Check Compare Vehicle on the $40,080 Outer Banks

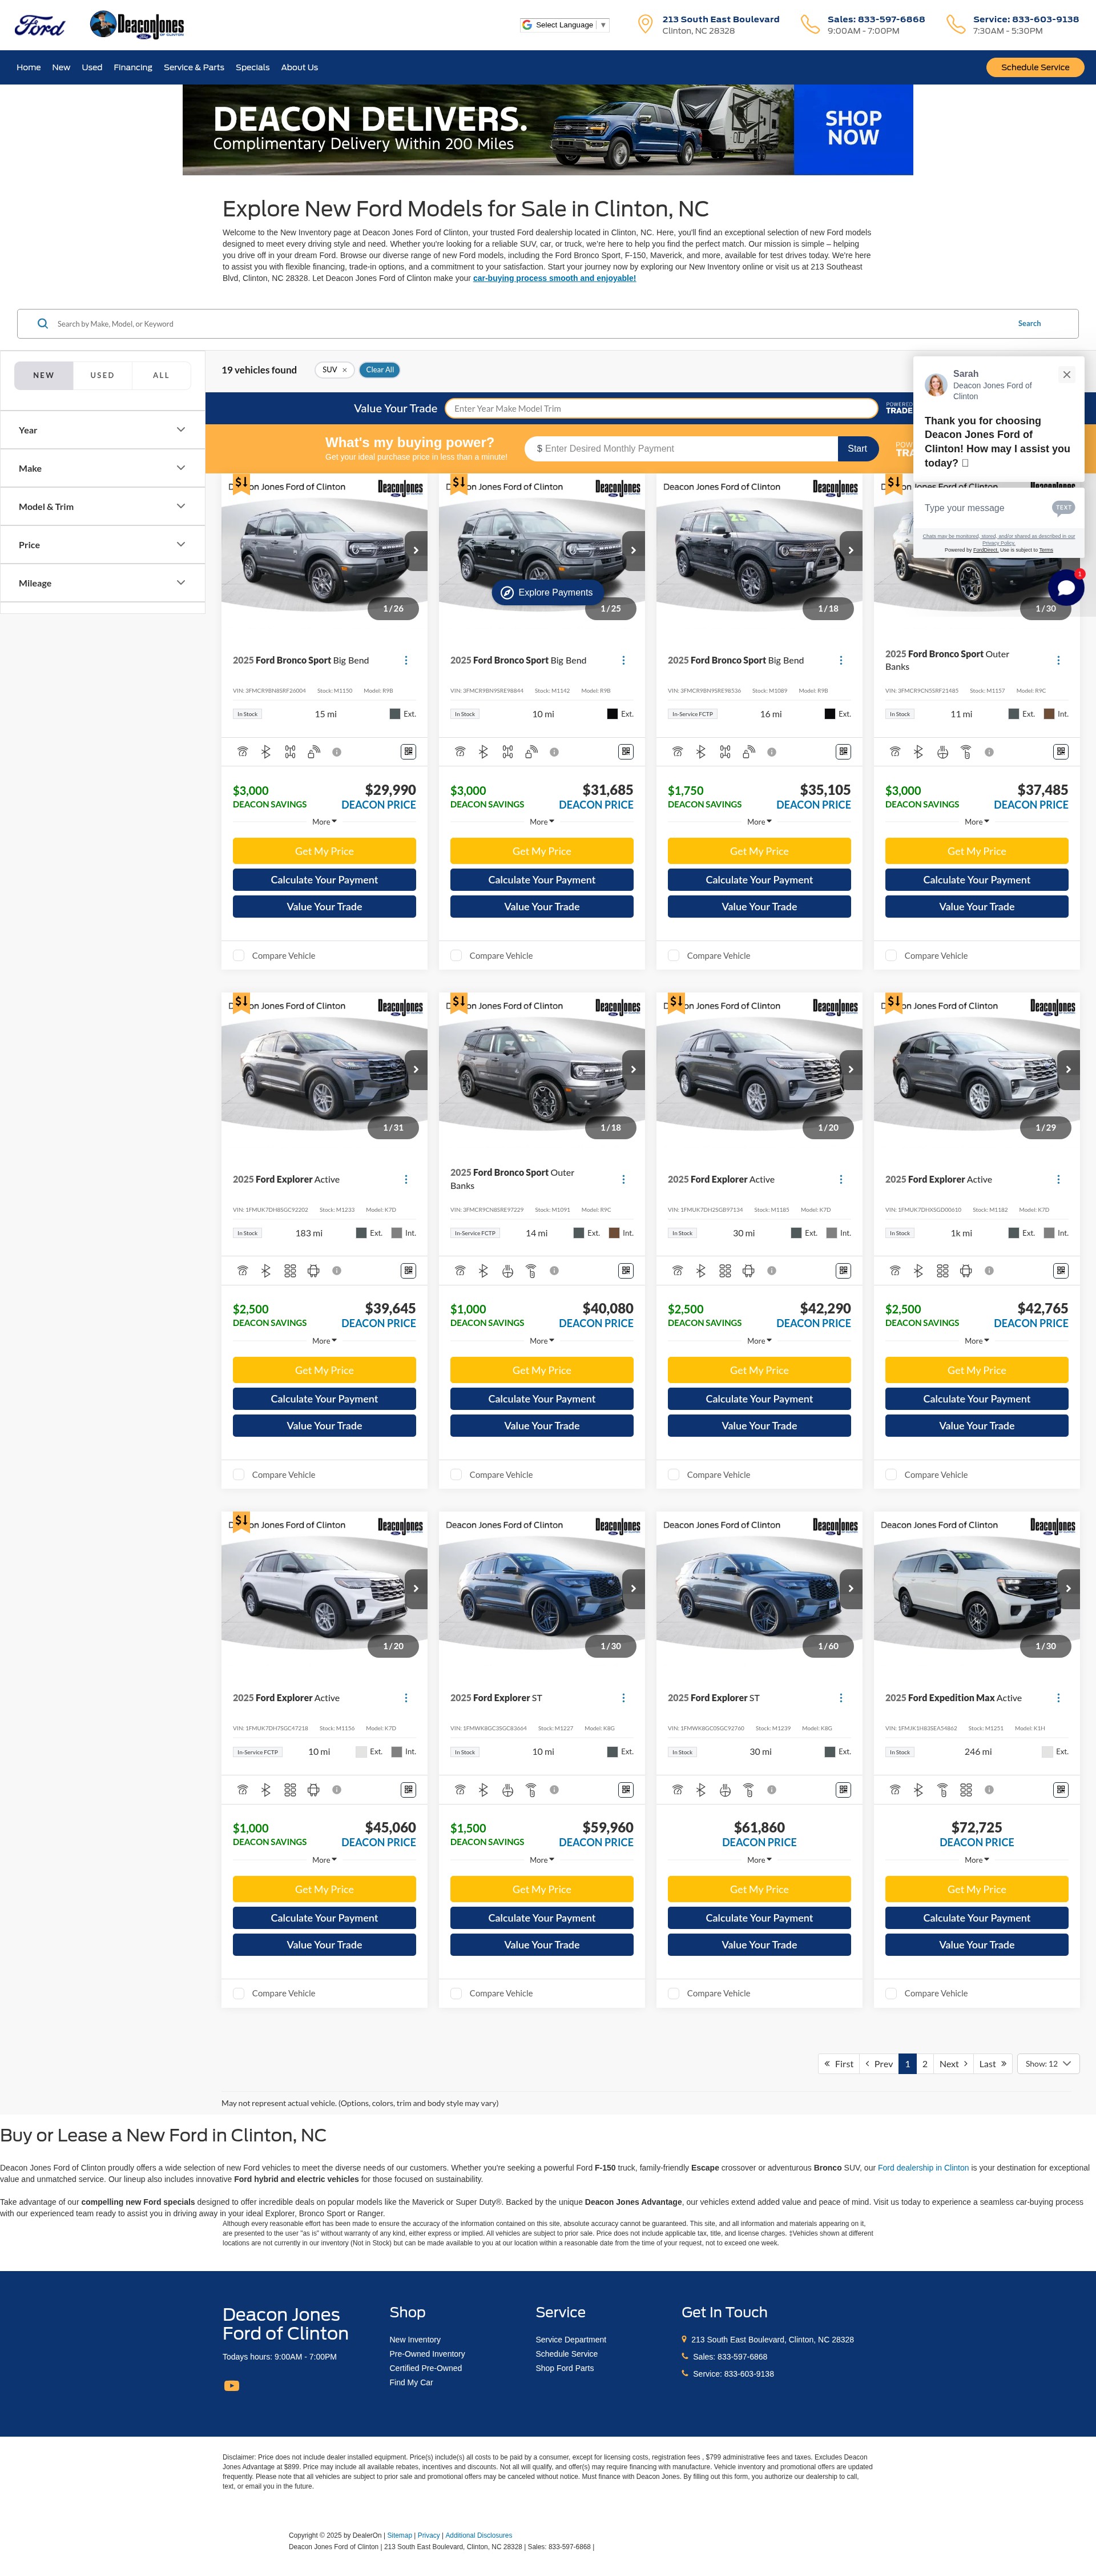(x=456, y=1475)
